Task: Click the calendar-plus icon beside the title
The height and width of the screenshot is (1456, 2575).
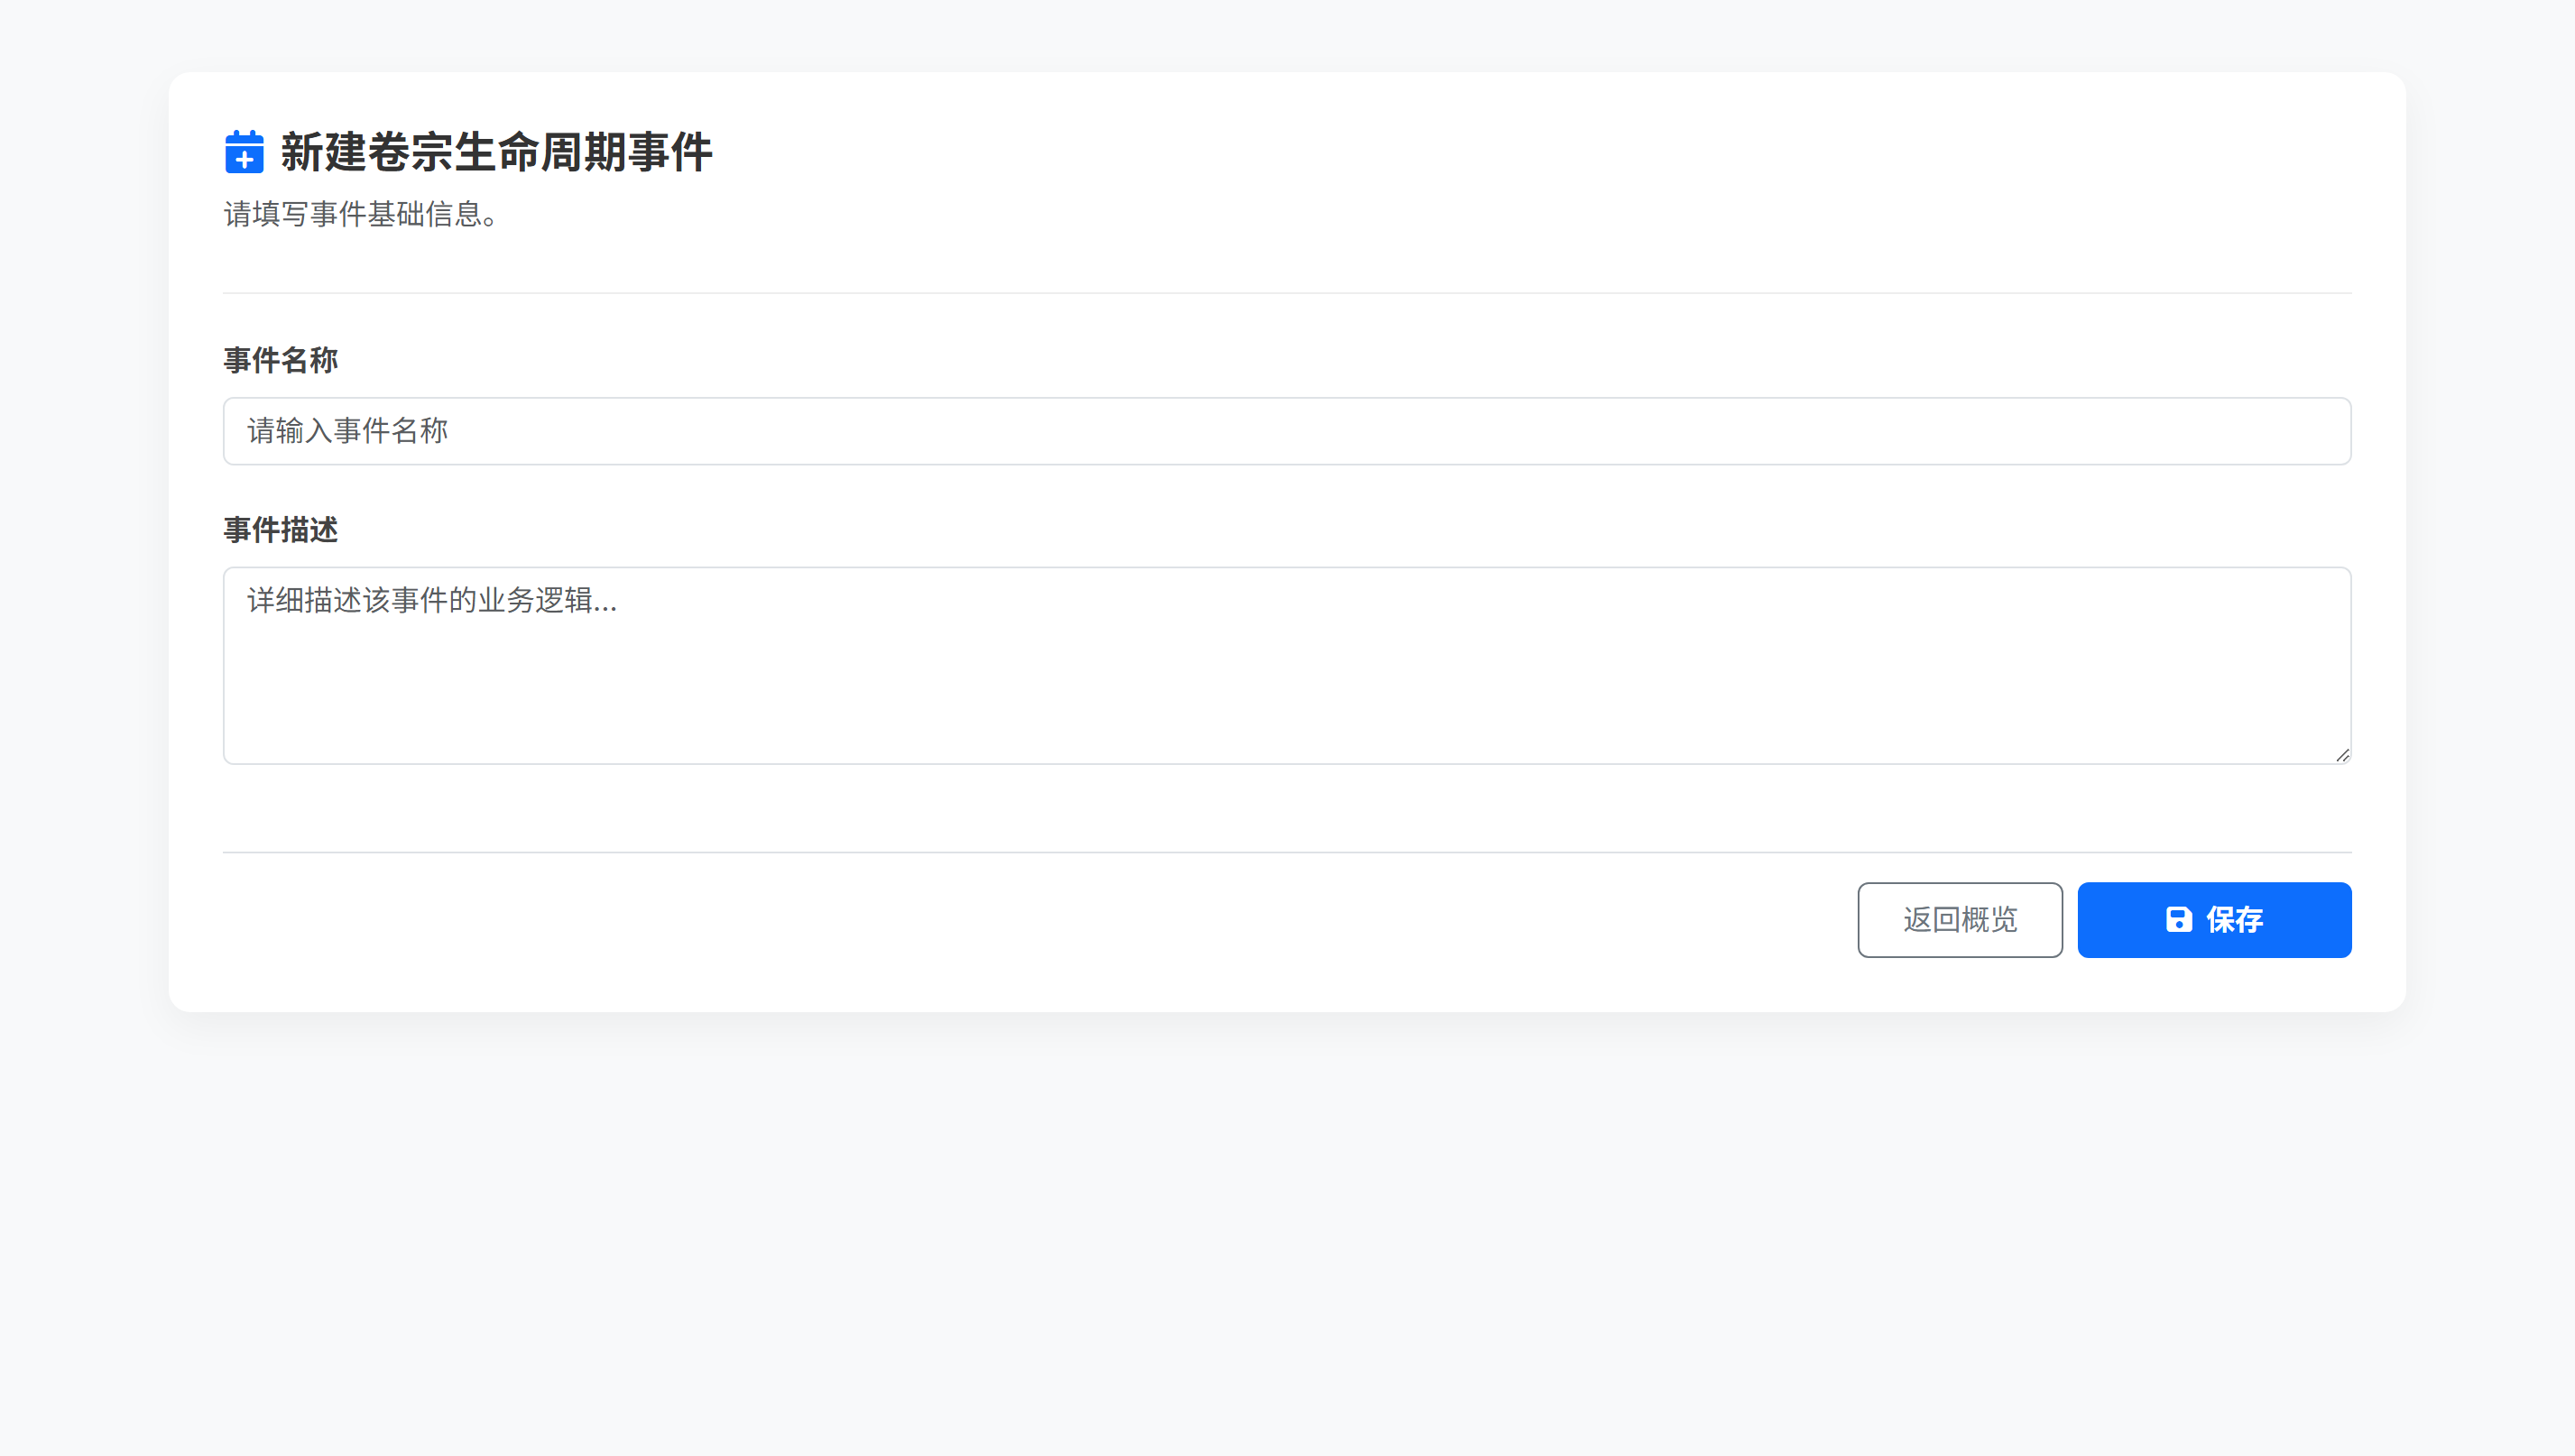Action: tap(244, 152)
